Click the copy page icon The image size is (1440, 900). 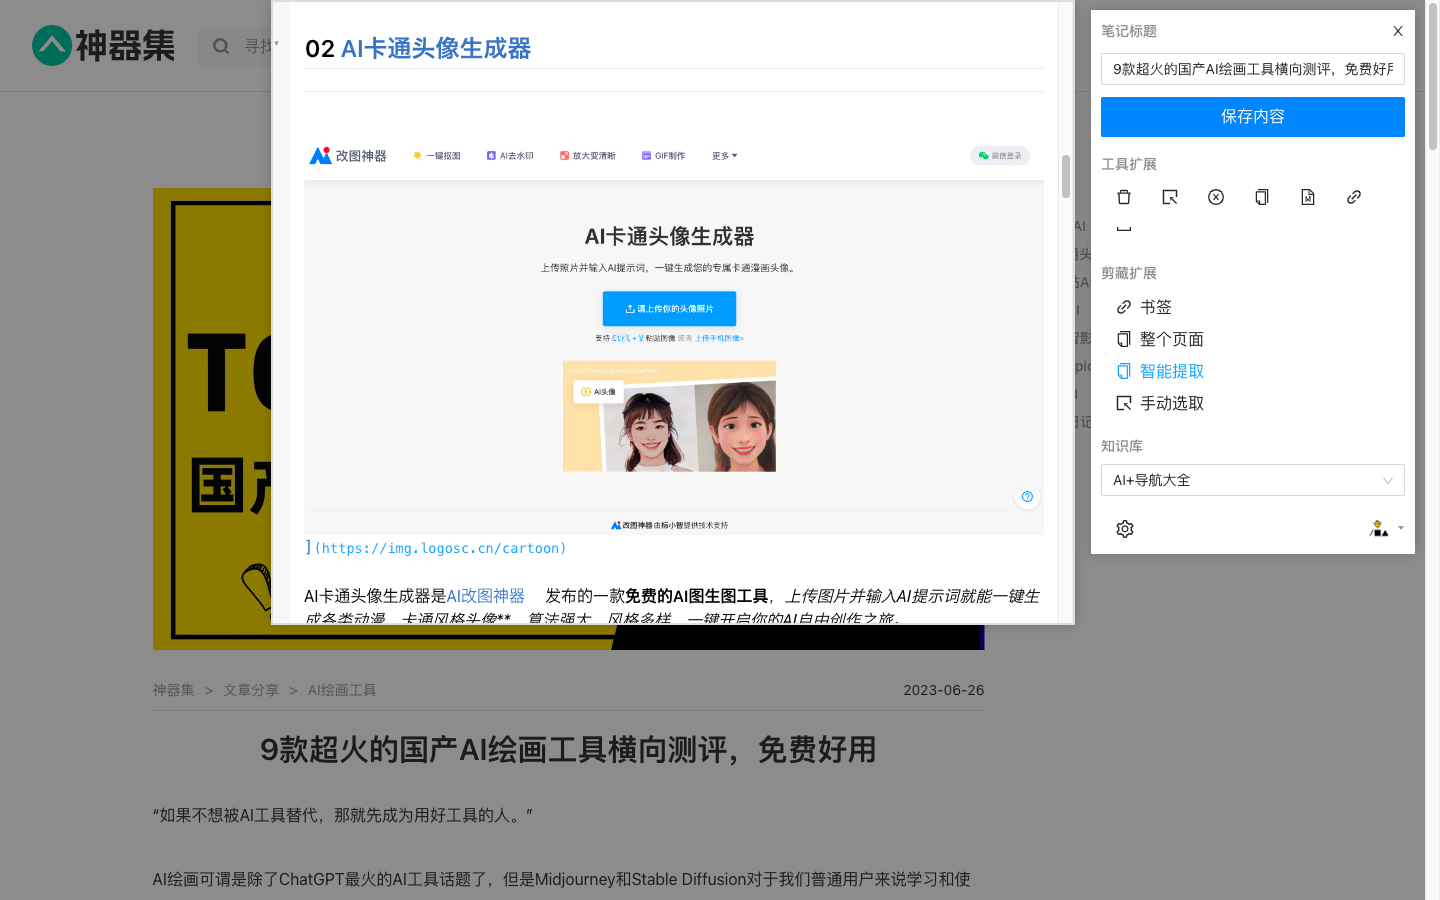(1262, 197)
